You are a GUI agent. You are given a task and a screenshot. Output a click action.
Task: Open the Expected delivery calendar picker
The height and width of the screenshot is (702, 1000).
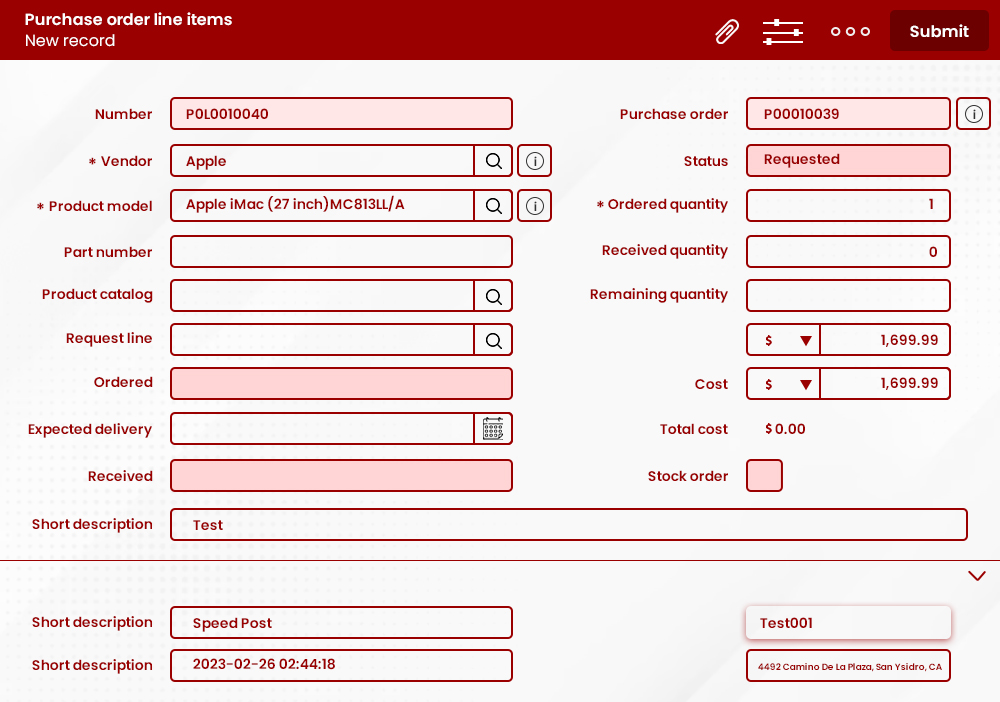tap(492, 428)
